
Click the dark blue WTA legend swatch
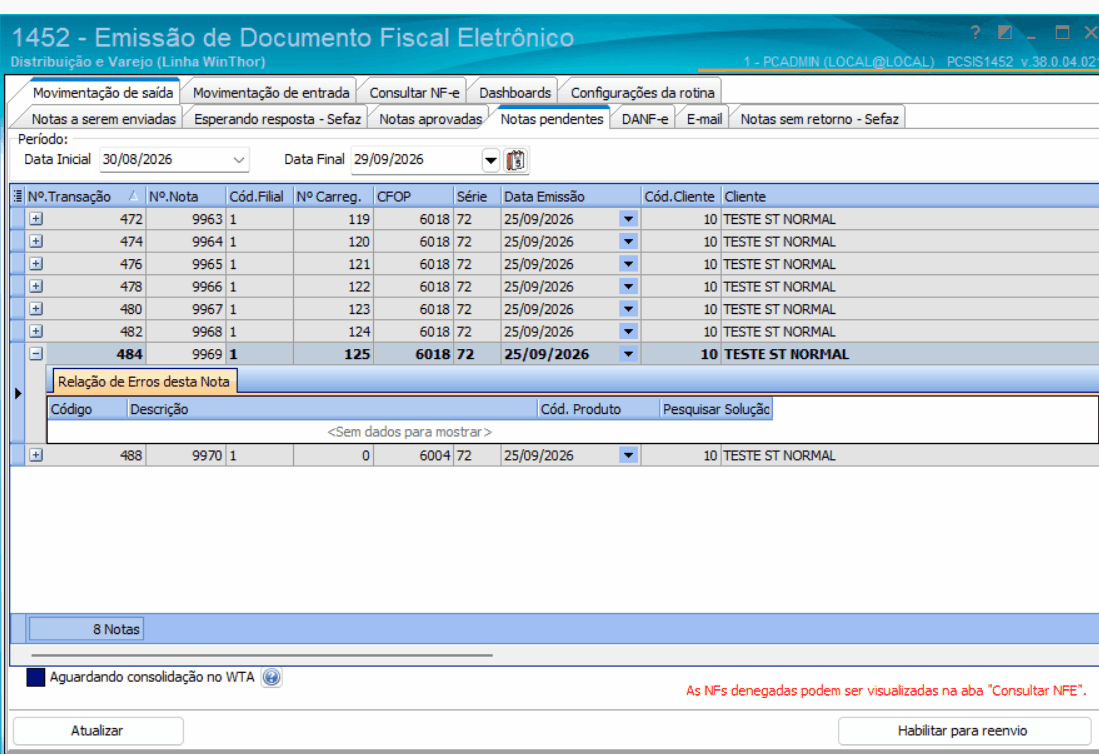[x=36, y=677]
